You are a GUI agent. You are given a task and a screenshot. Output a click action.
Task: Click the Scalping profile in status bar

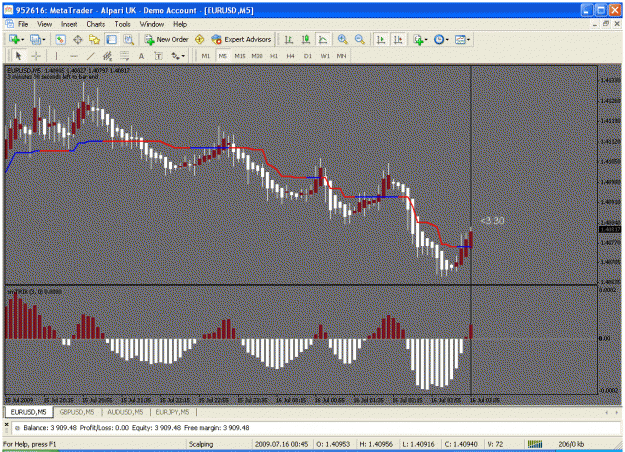coord(201,444)
